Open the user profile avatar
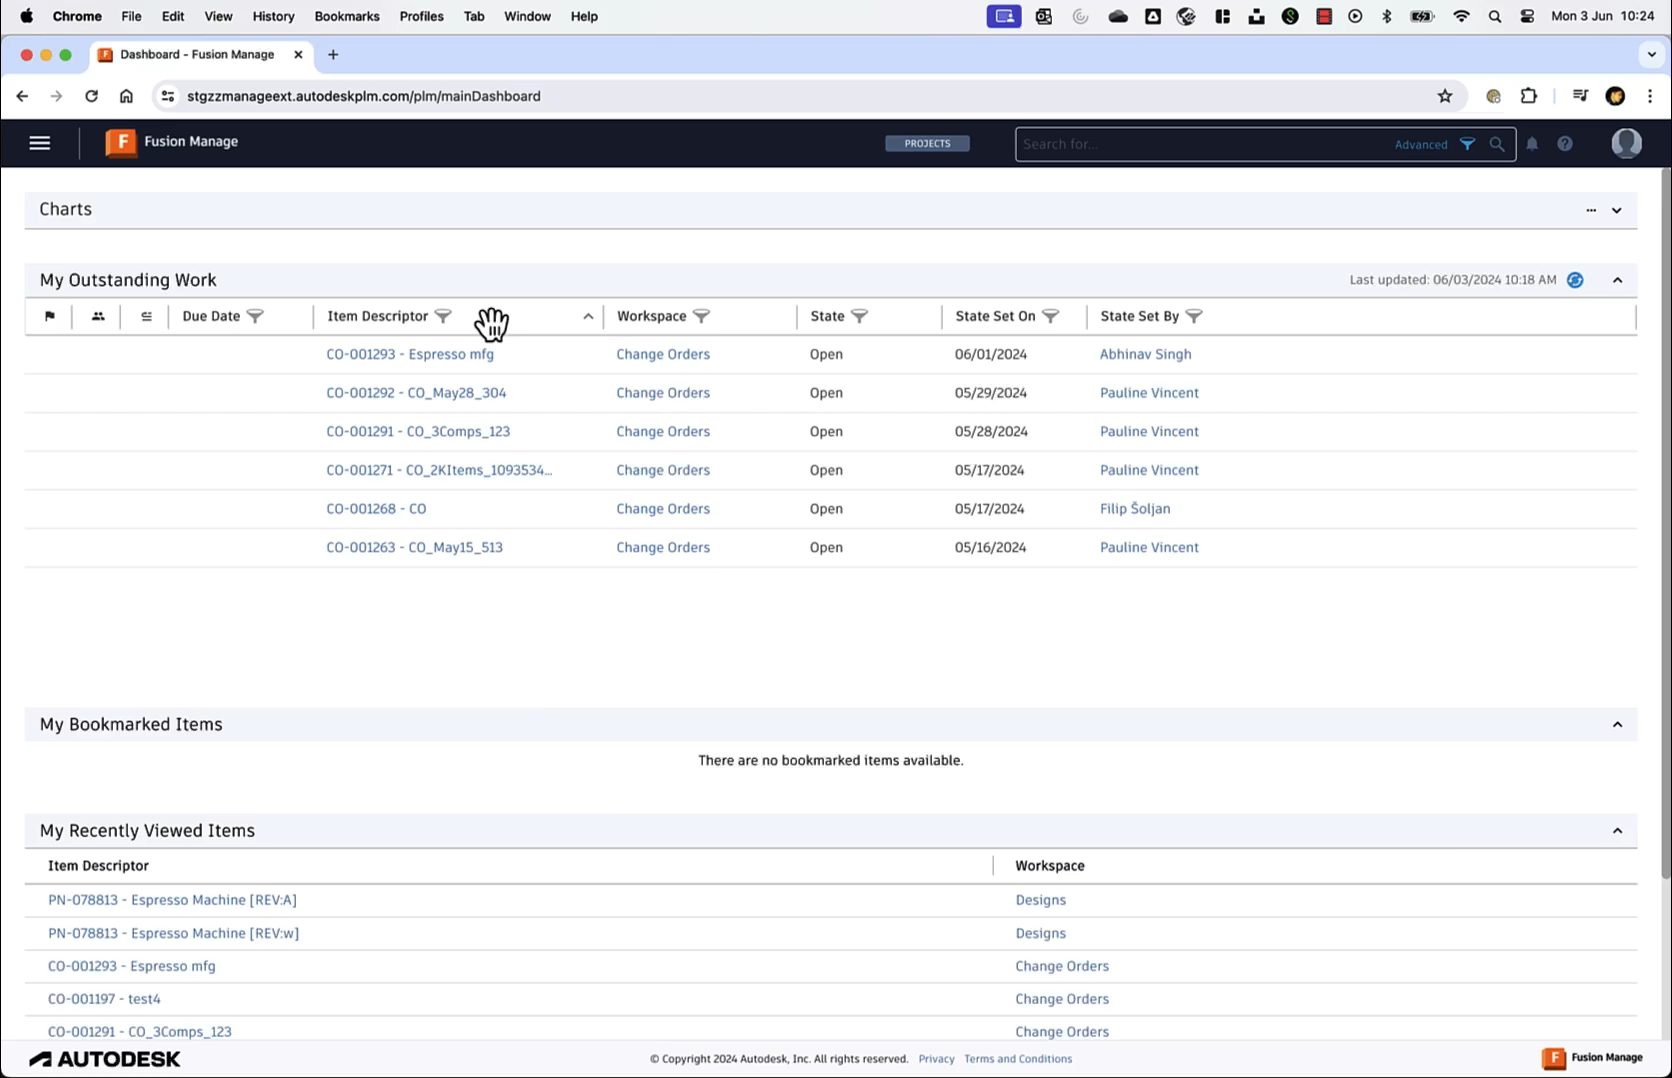The height and width of the screenshot is (1078, 1672). click(1626, 143)
